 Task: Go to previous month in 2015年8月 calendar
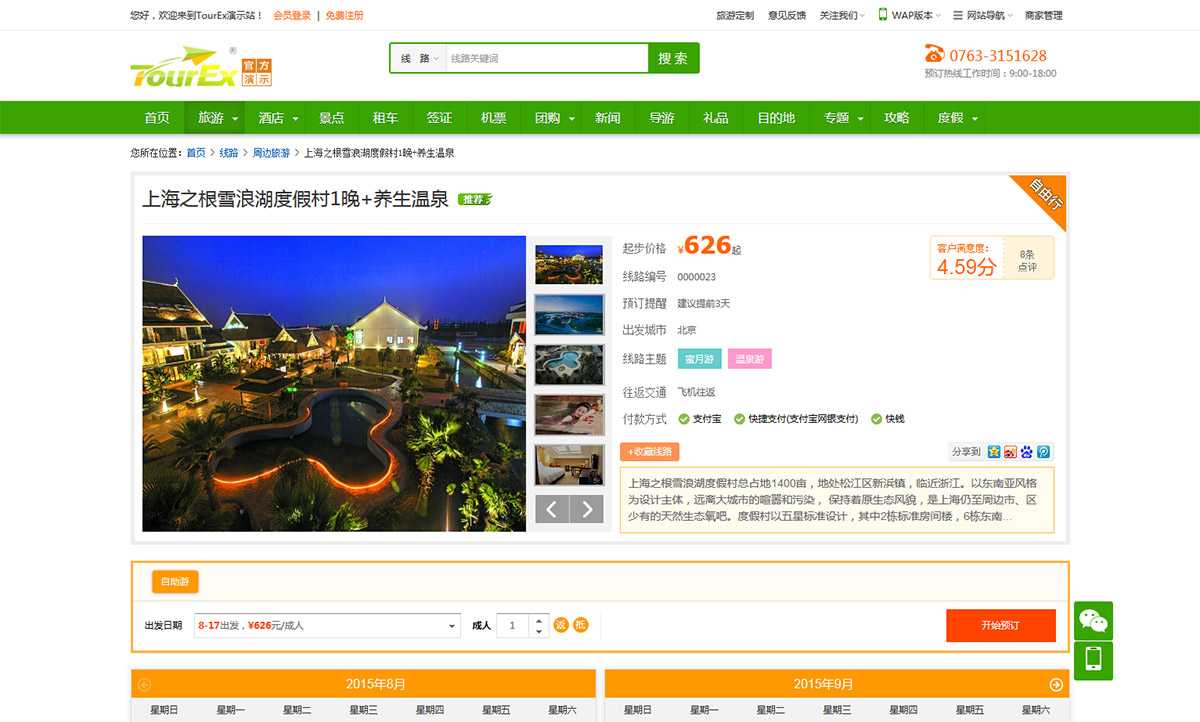point(145,684)
